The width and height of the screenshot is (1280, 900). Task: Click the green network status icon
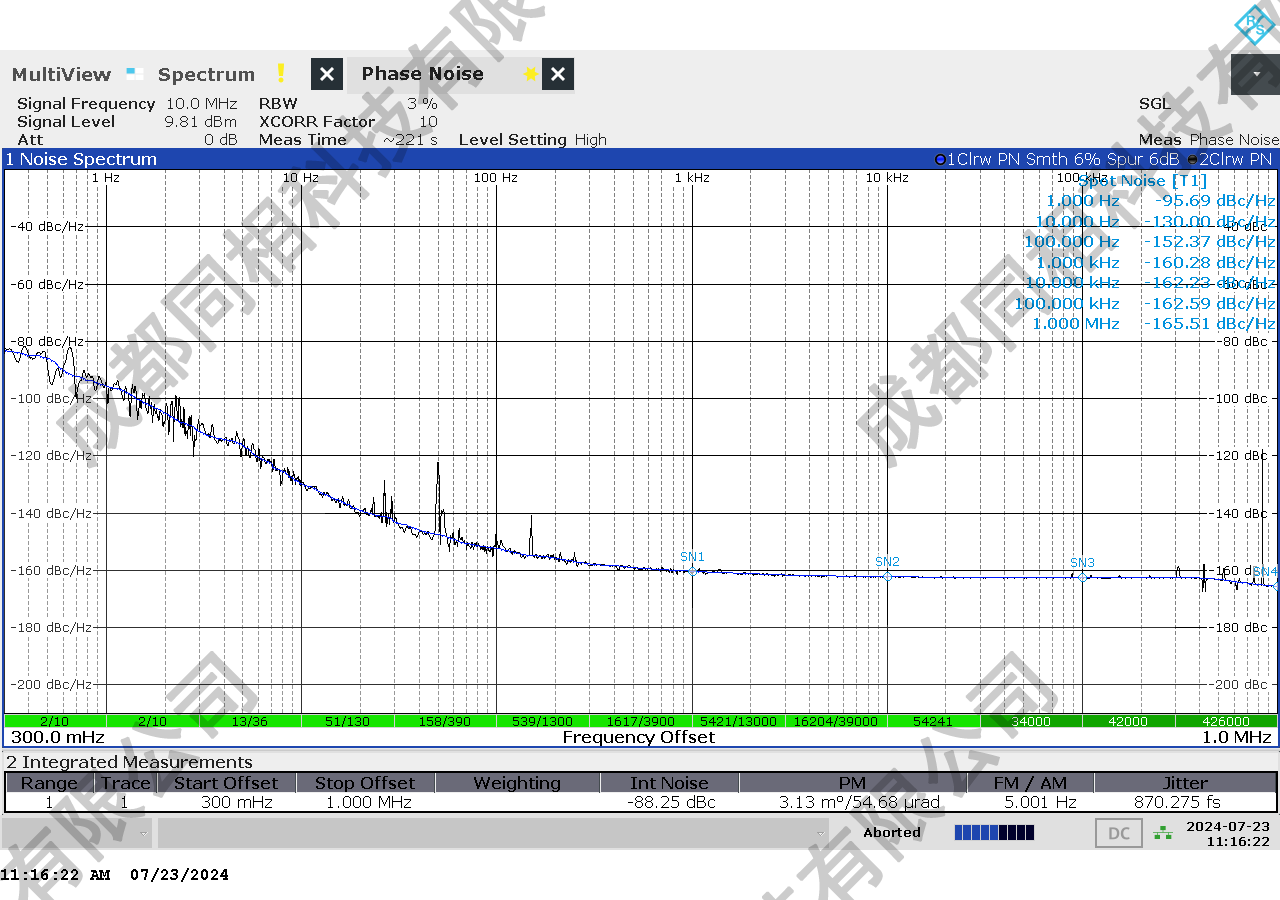click(x=1163, y=832)
